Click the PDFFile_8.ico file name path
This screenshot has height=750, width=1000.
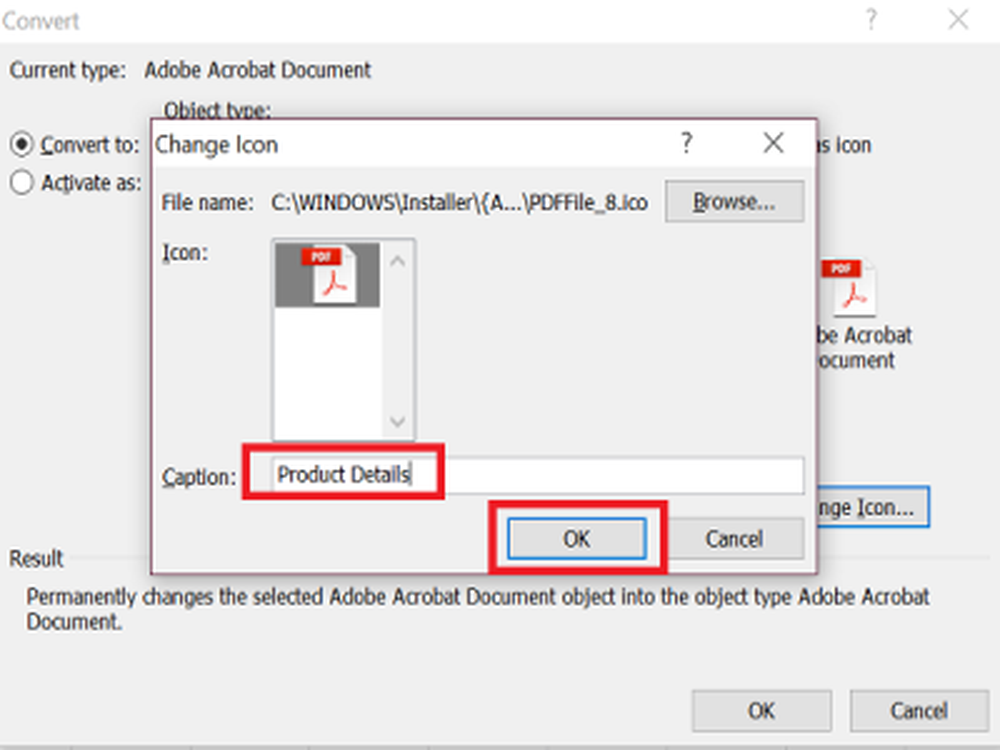(x=459, y=203)
